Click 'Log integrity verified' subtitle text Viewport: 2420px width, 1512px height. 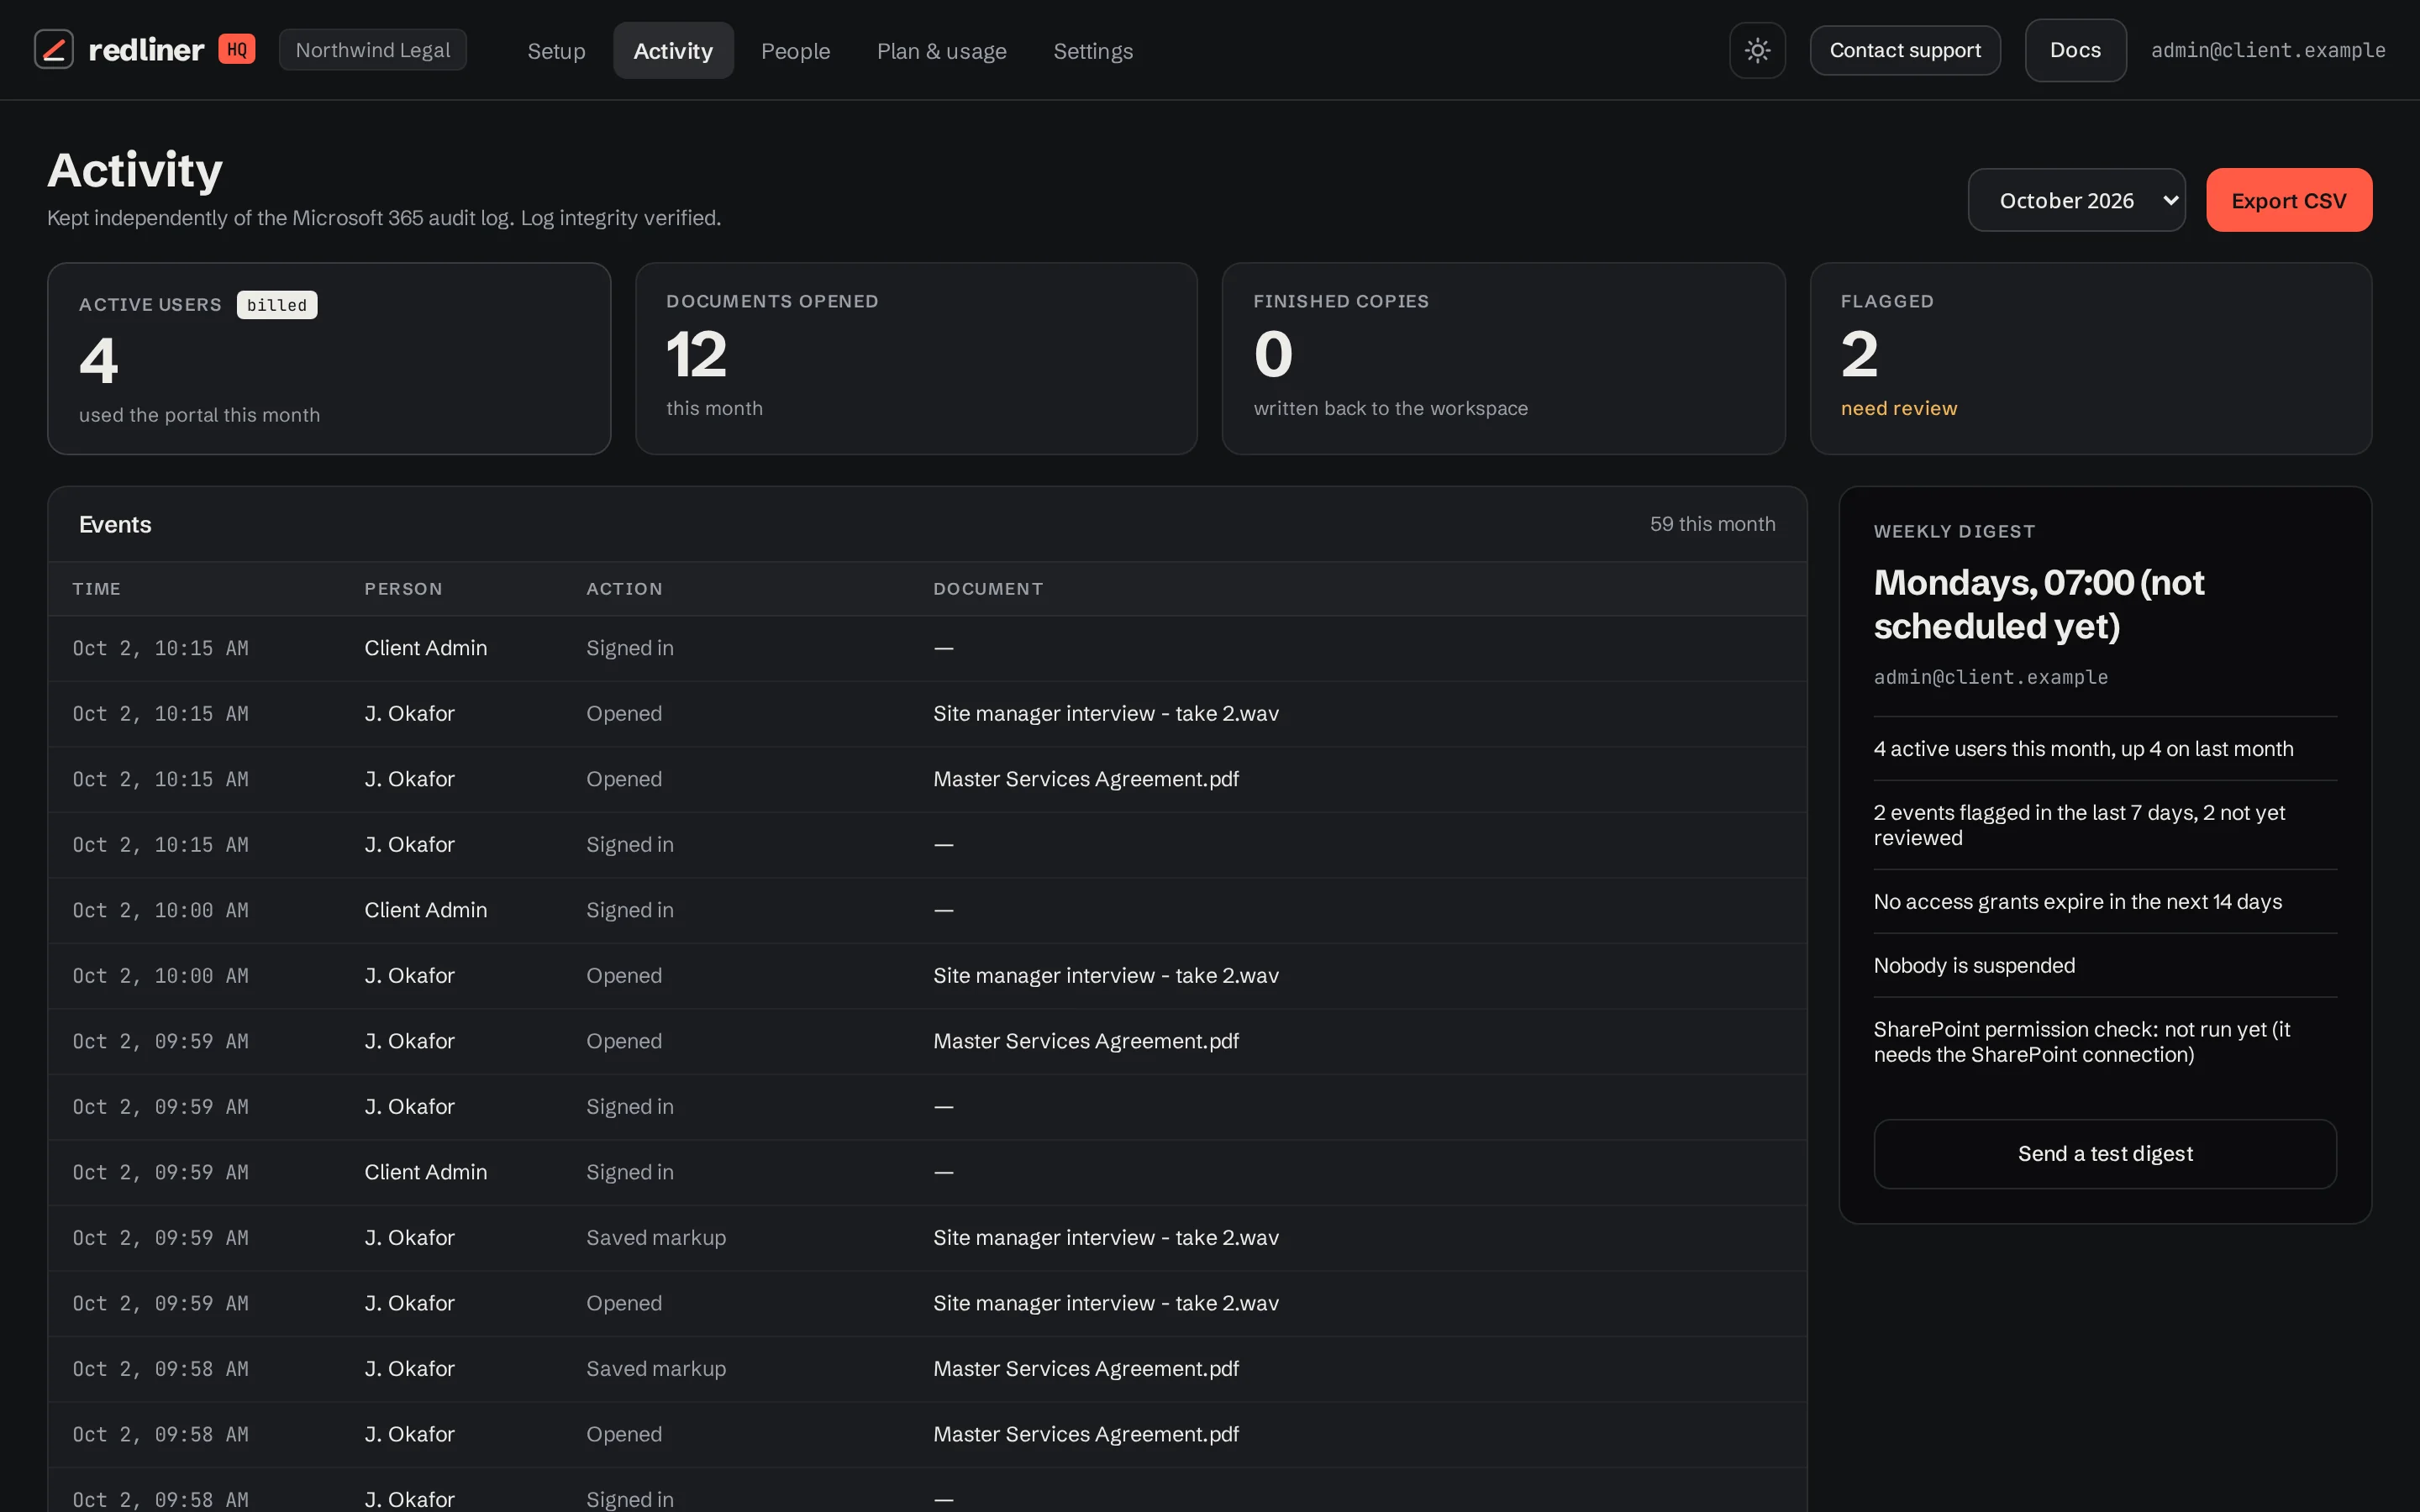coord(620,218)
